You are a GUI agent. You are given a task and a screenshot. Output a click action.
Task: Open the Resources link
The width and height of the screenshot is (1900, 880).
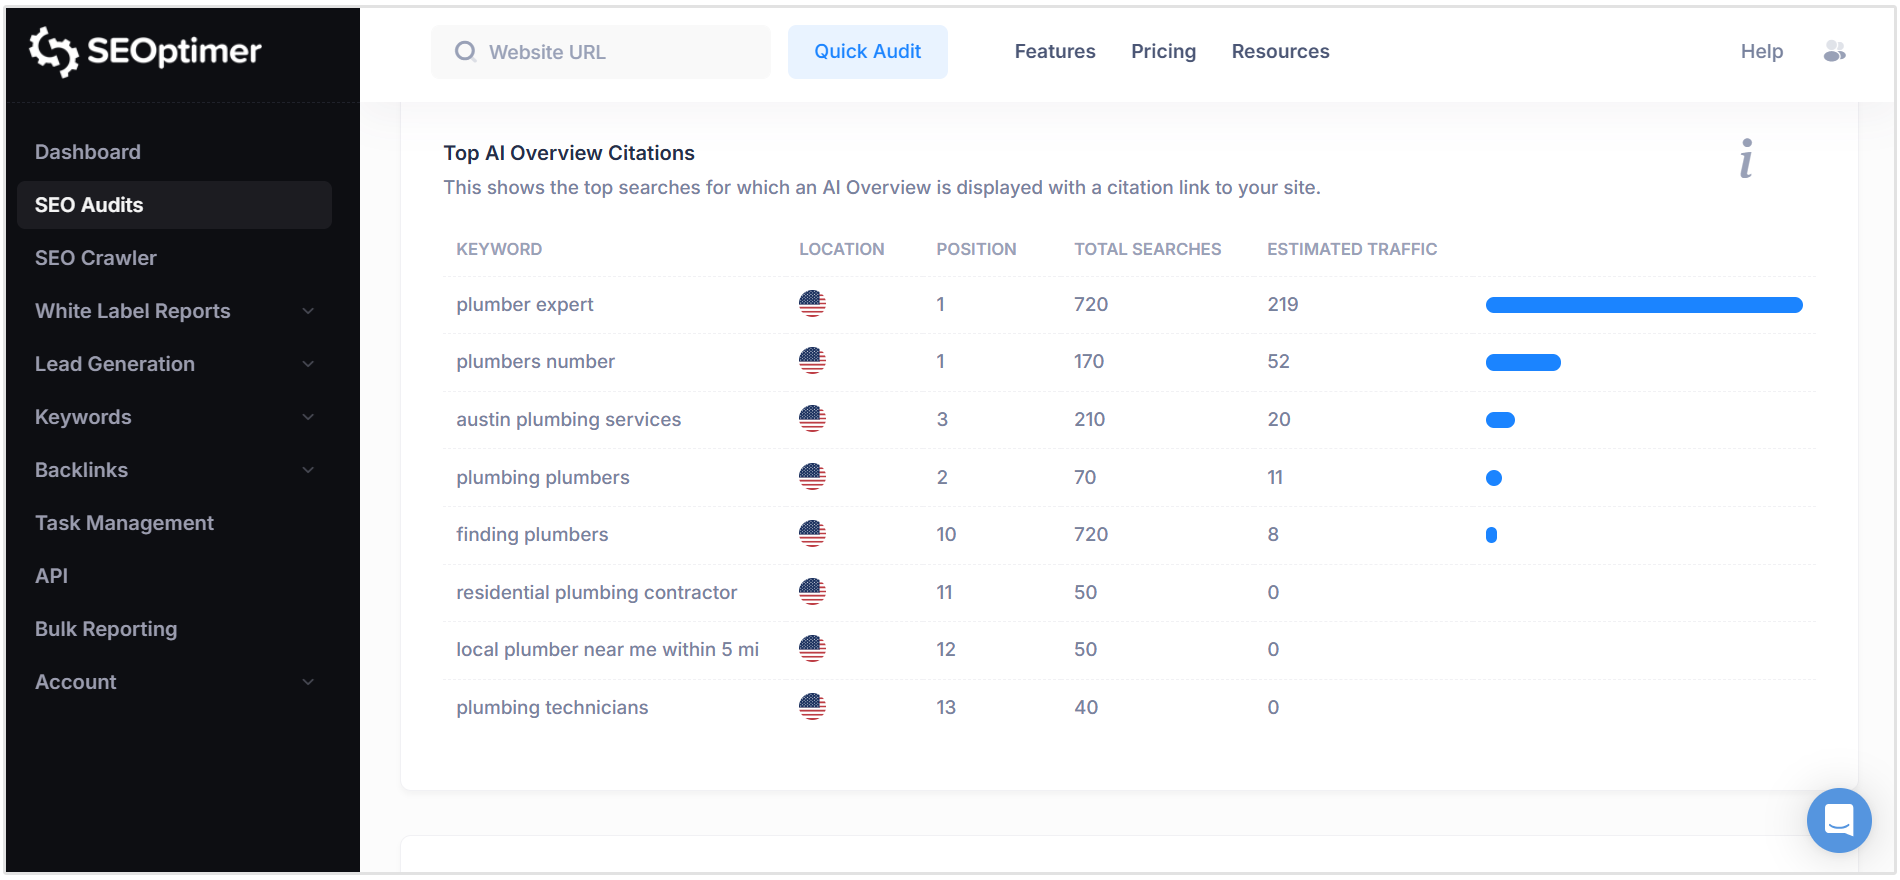pos(1280,51)
